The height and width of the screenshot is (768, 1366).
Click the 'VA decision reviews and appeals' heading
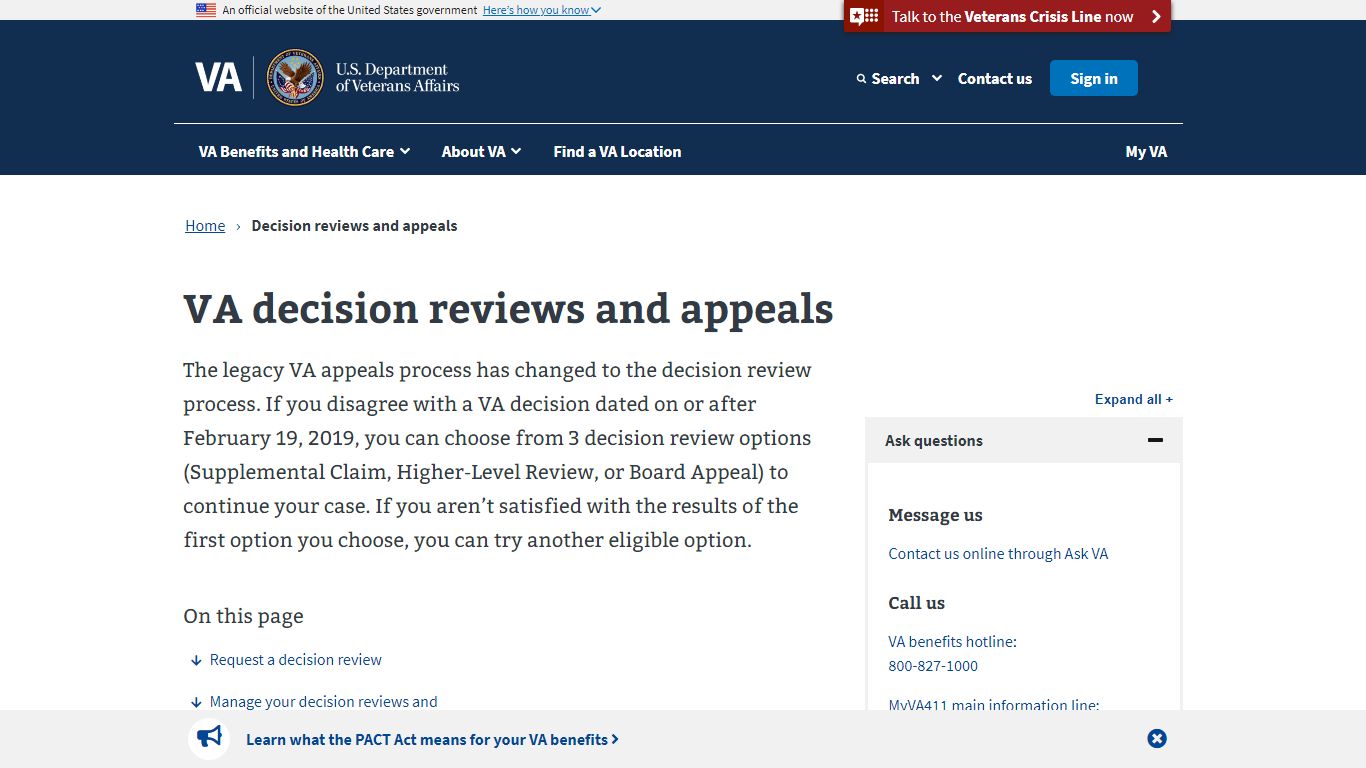click(508, 309)
